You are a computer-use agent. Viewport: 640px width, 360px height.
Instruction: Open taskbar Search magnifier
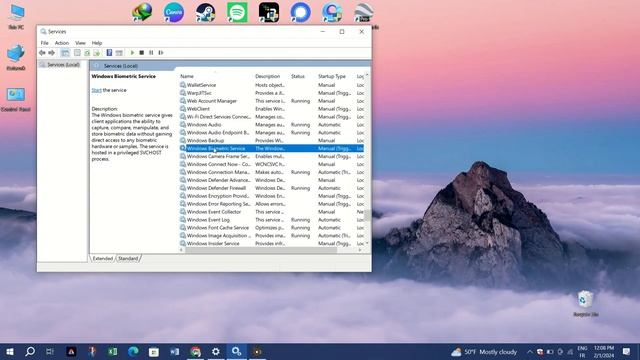(x=30, y=351)
